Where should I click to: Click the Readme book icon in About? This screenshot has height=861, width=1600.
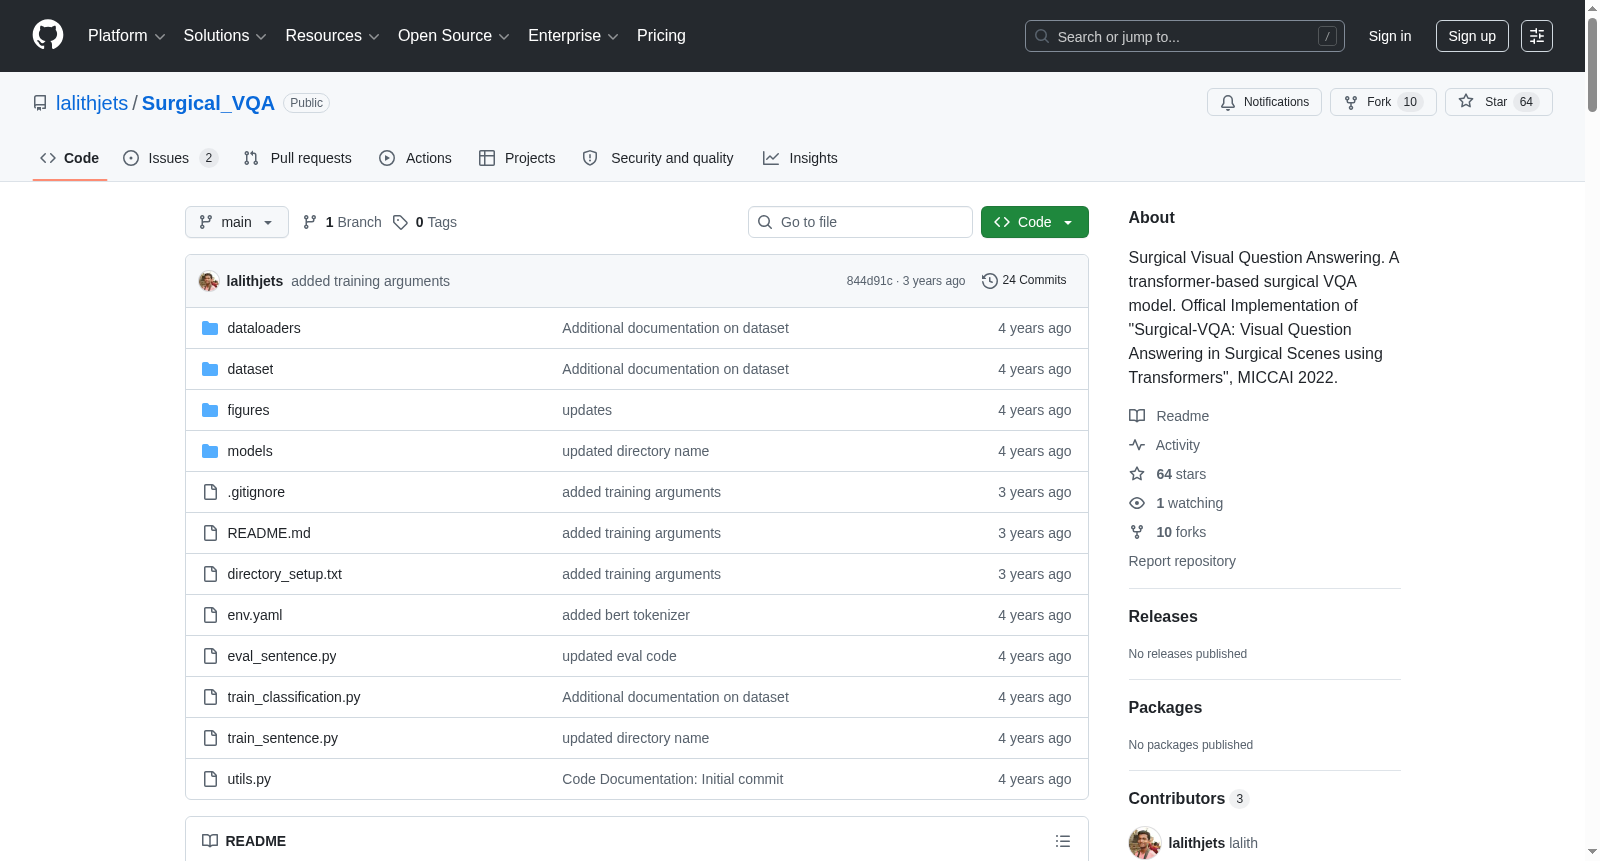[1137, 416]
